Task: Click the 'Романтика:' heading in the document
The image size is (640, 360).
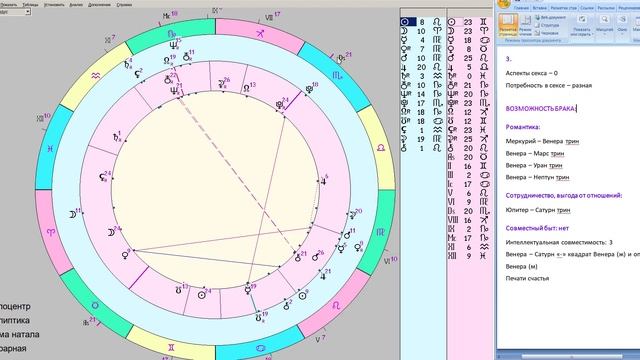Action: [x=523, y=127]
